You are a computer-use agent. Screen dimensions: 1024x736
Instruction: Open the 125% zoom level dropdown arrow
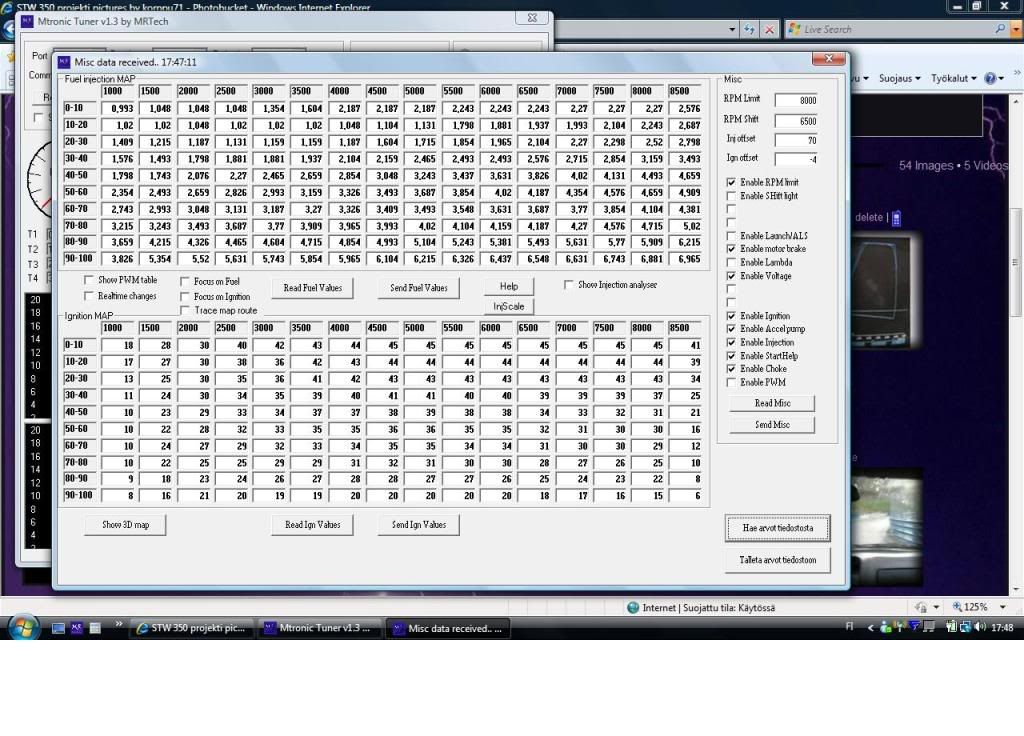click(x=1002, y=607)
